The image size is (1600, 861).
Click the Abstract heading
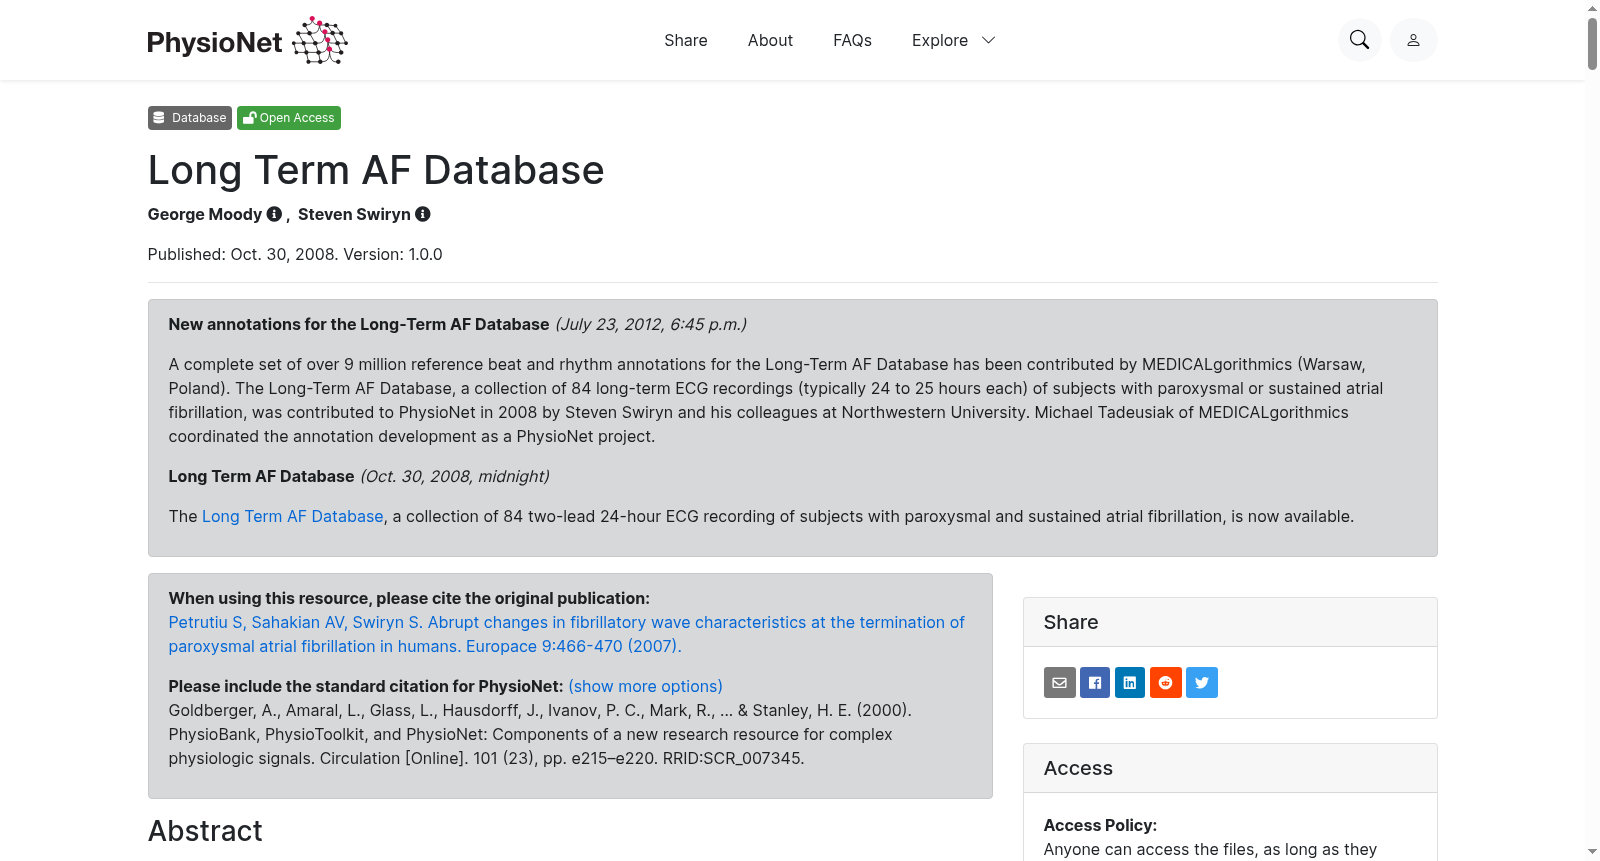205,831
